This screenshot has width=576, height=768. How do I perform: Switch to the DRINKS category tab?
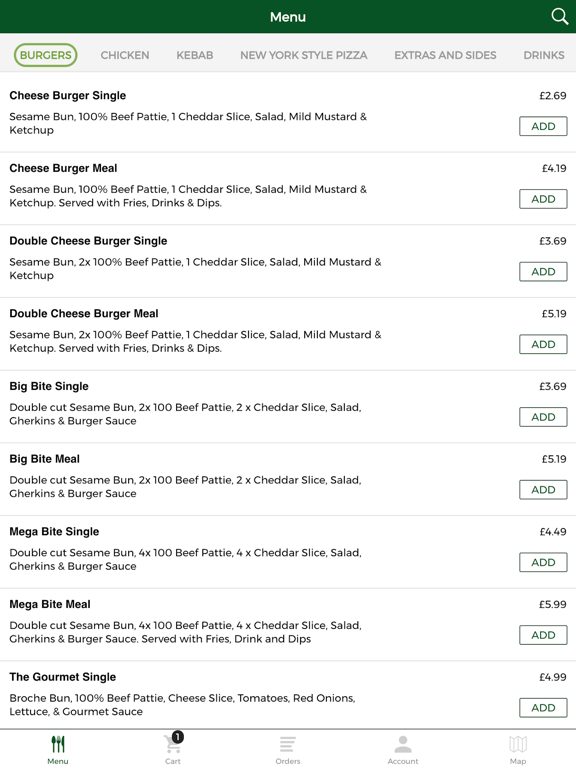[x=544, y=55]
